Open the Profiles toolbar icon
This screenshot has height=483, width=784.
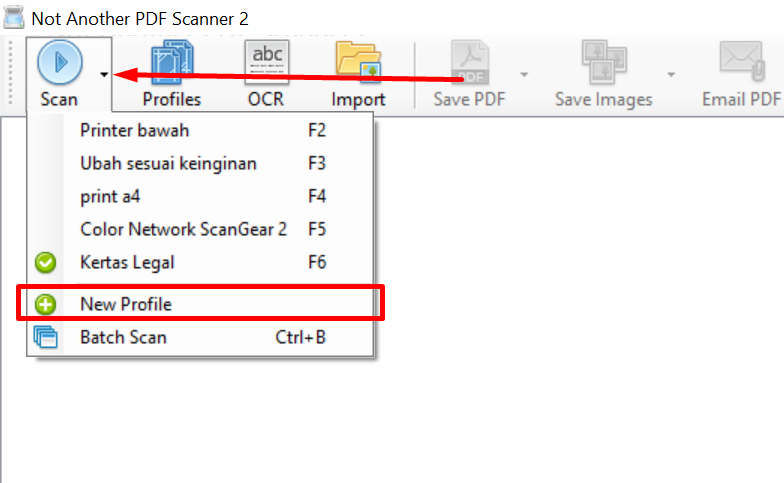point(172,62)
